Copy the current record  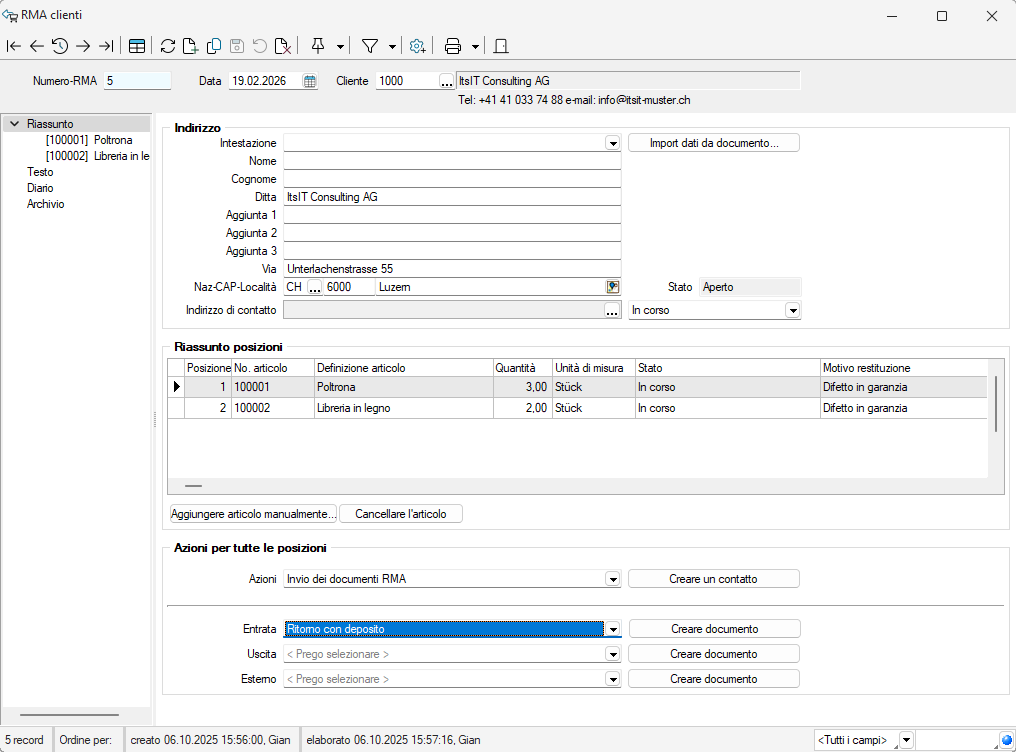(x=214, y=46)
